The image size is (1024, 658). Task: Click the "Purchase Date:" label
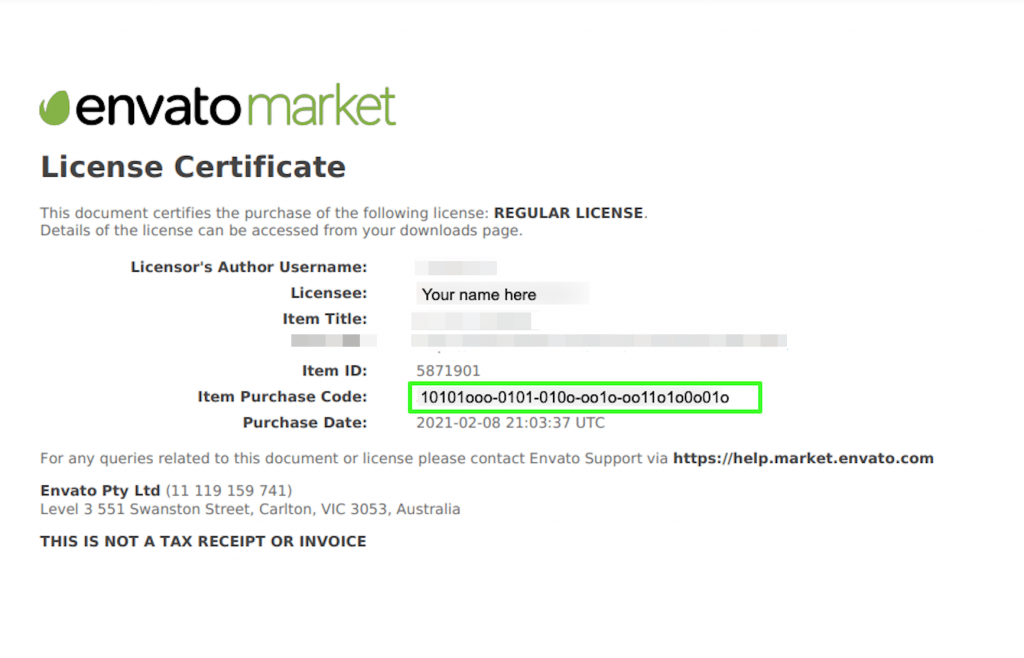pos(305,423)
